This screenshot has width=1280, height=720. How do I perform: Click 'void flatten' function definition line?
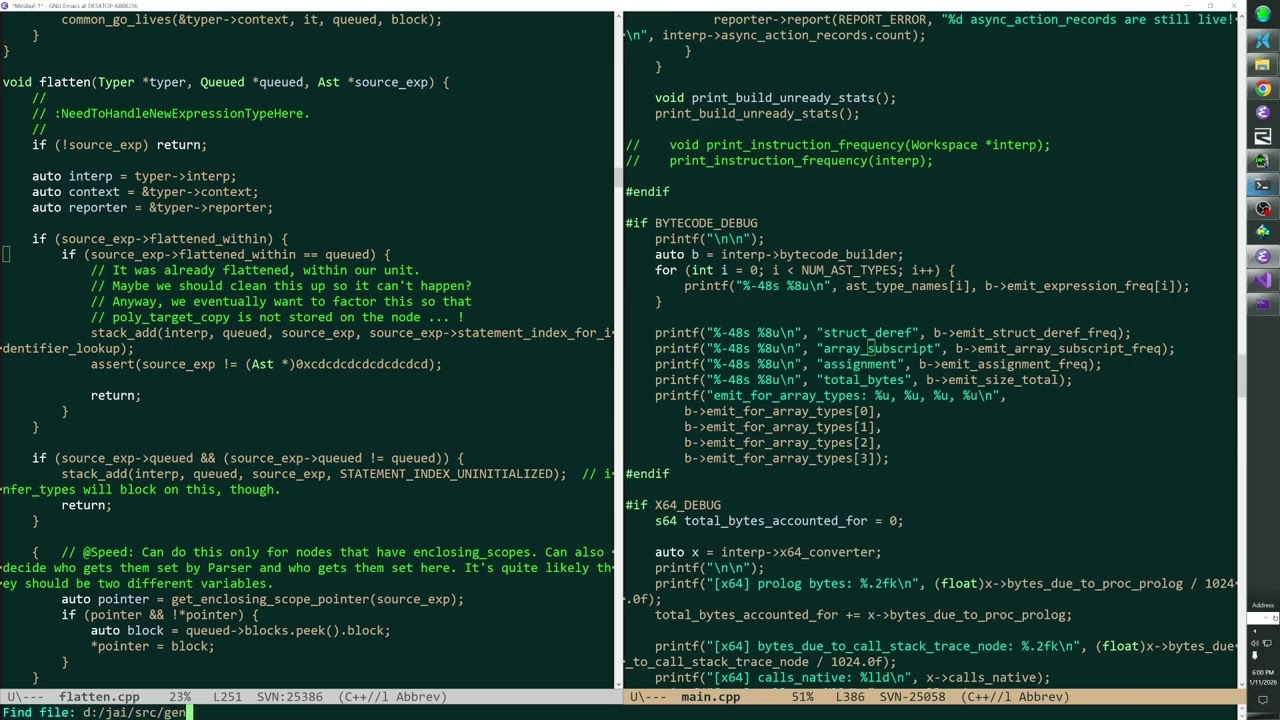[x=226, y=82]
